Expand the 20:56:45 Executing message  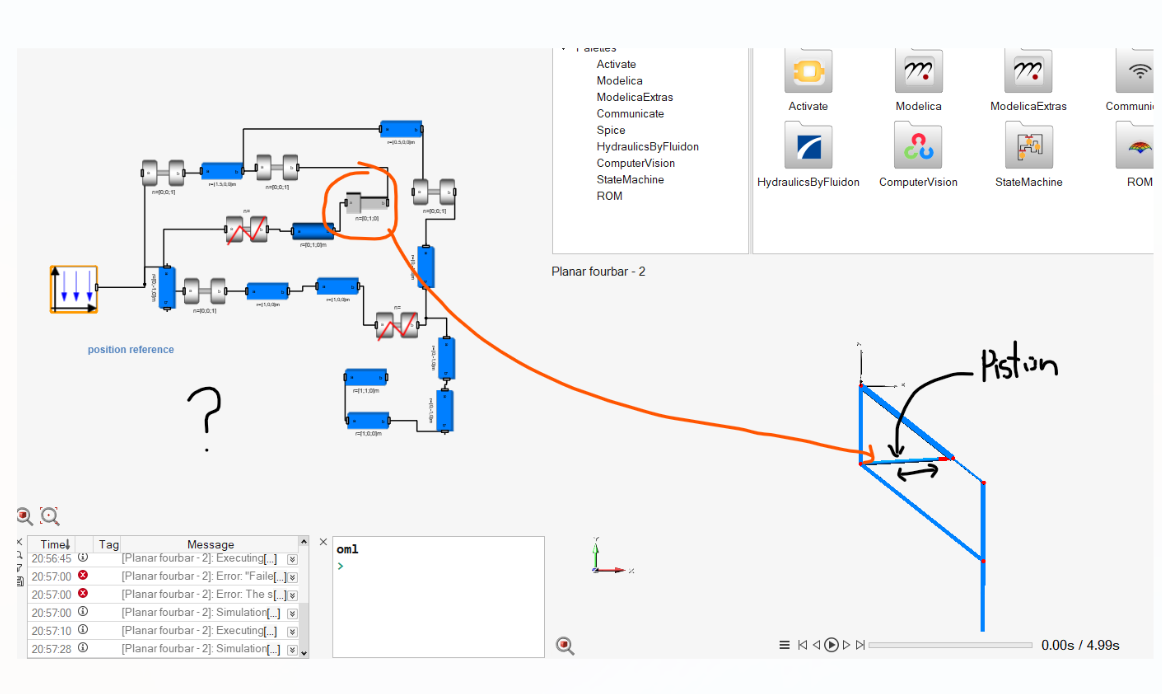[292, 559]
